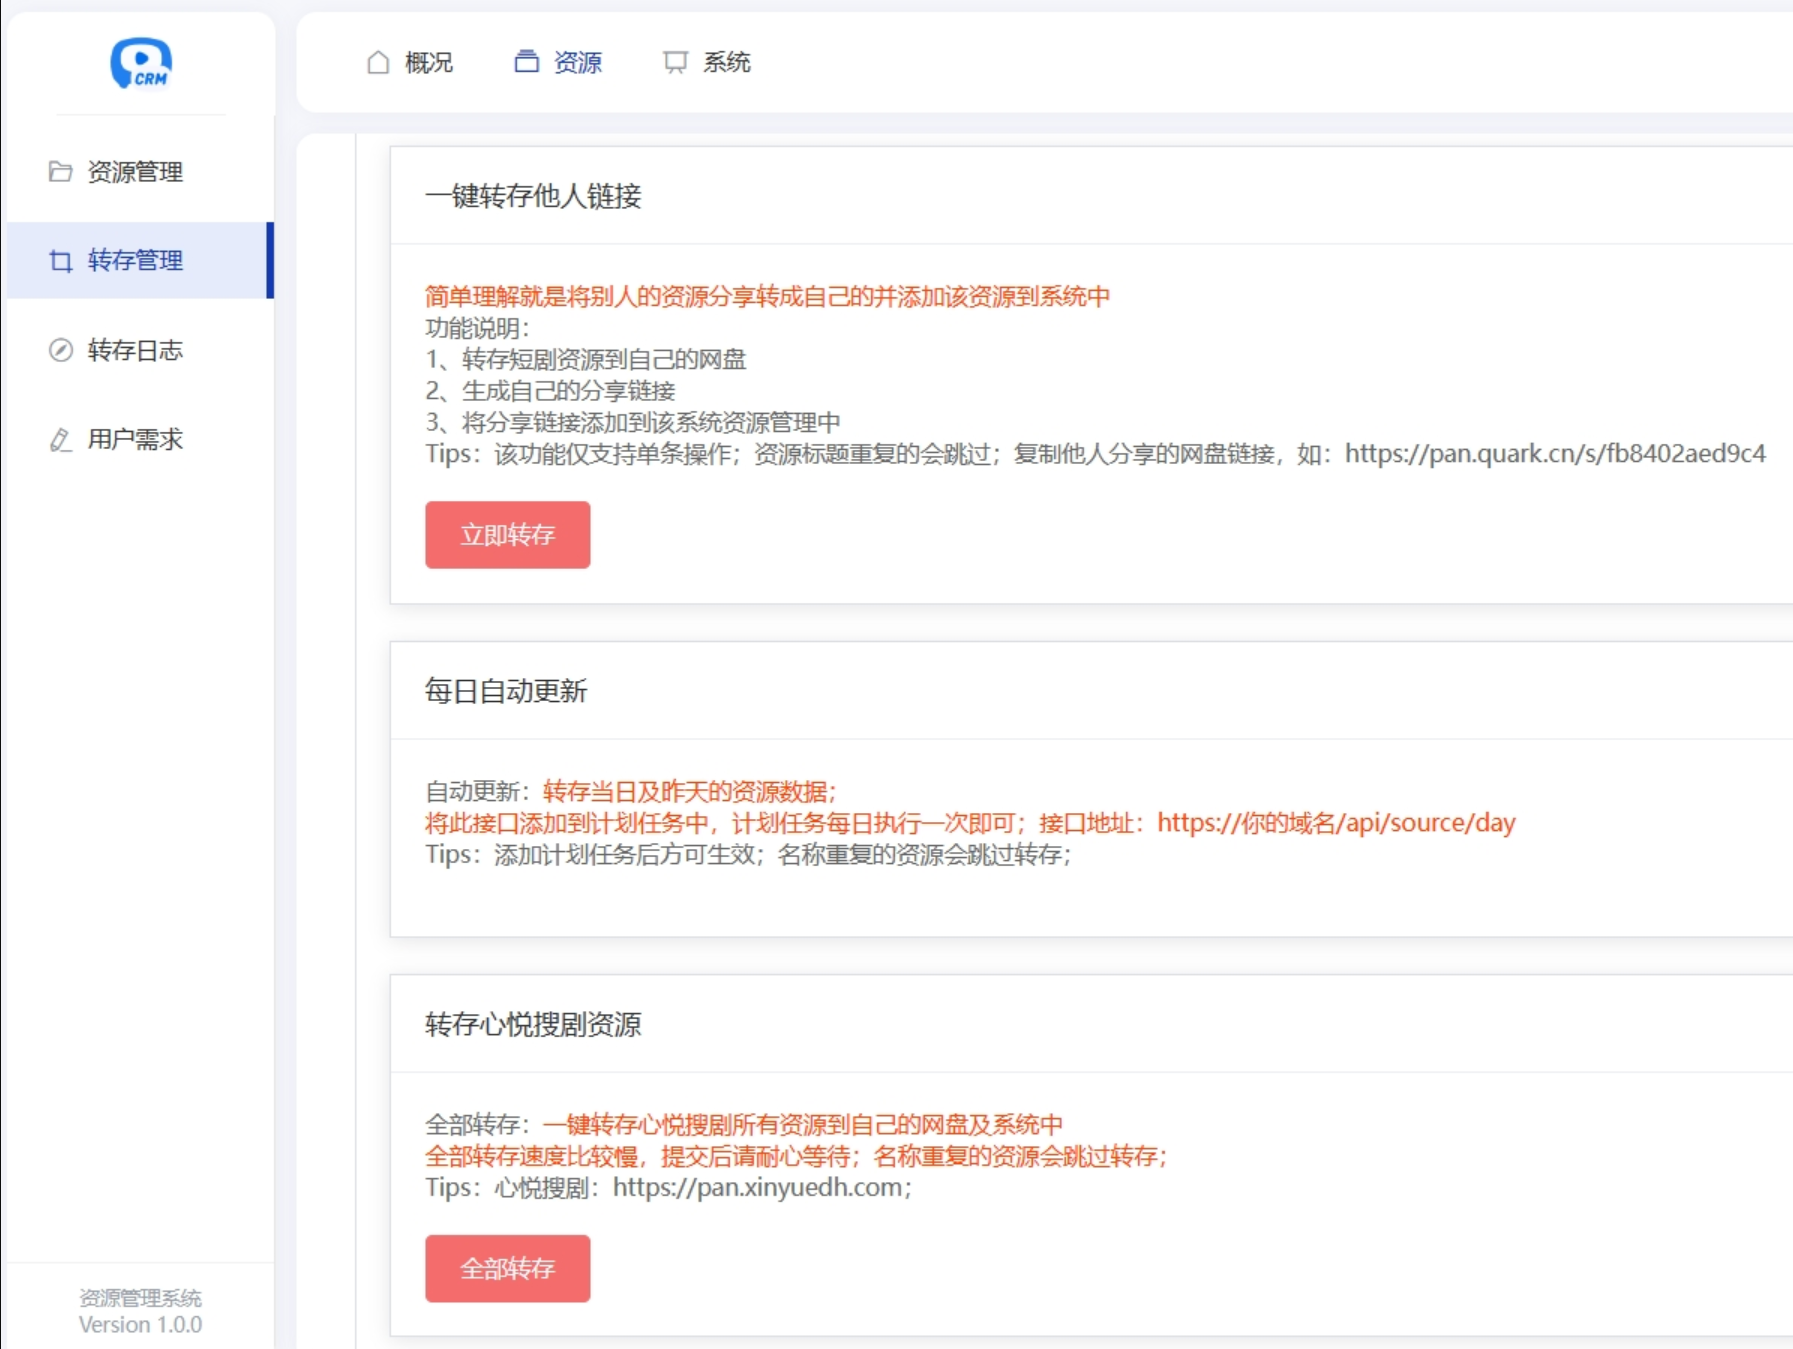
Task: Click the folder icon beside 资源管理
Action: pos(60,172)
